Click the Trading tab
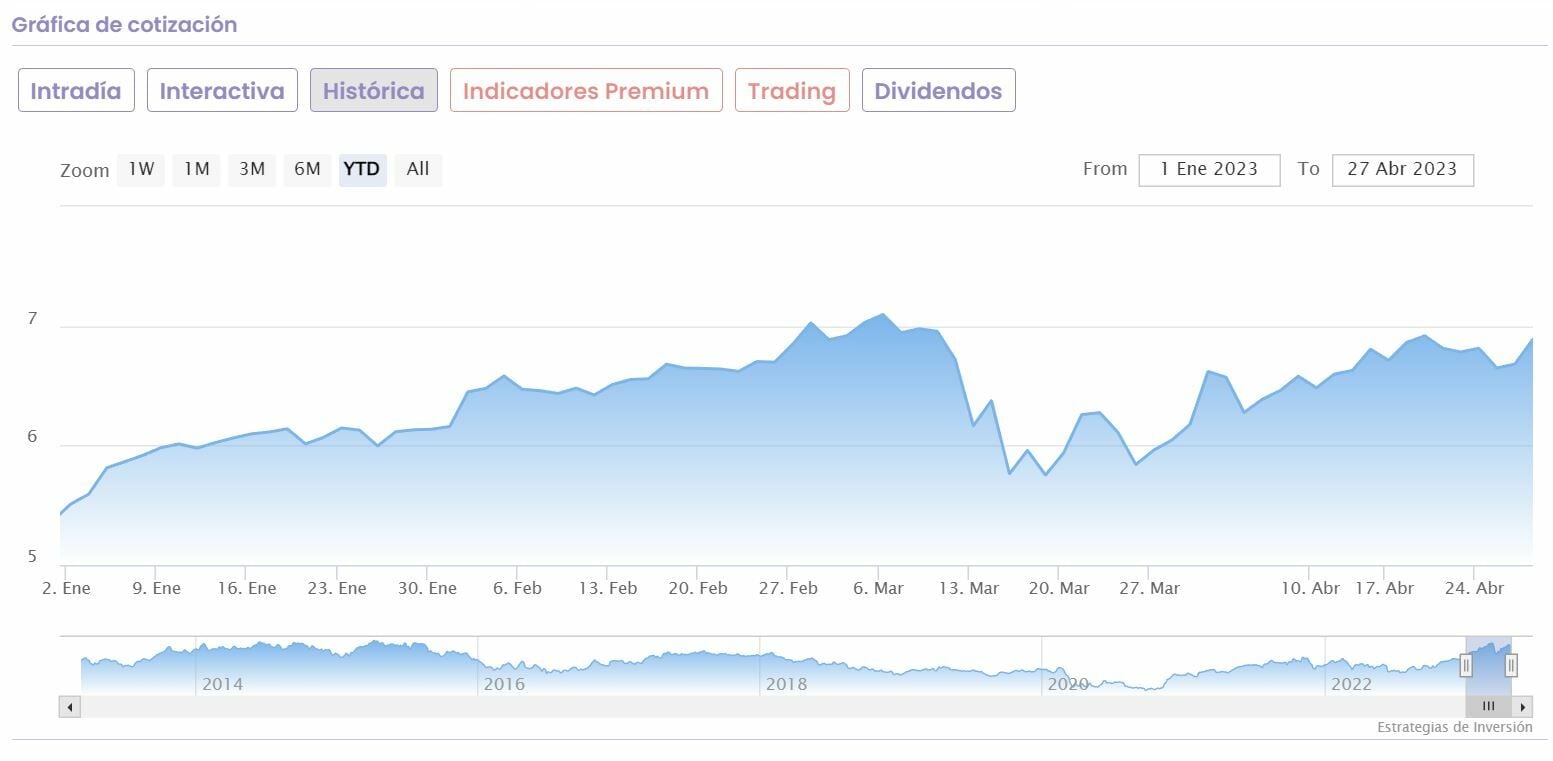 pyautogui.click(x=792, y=90)
